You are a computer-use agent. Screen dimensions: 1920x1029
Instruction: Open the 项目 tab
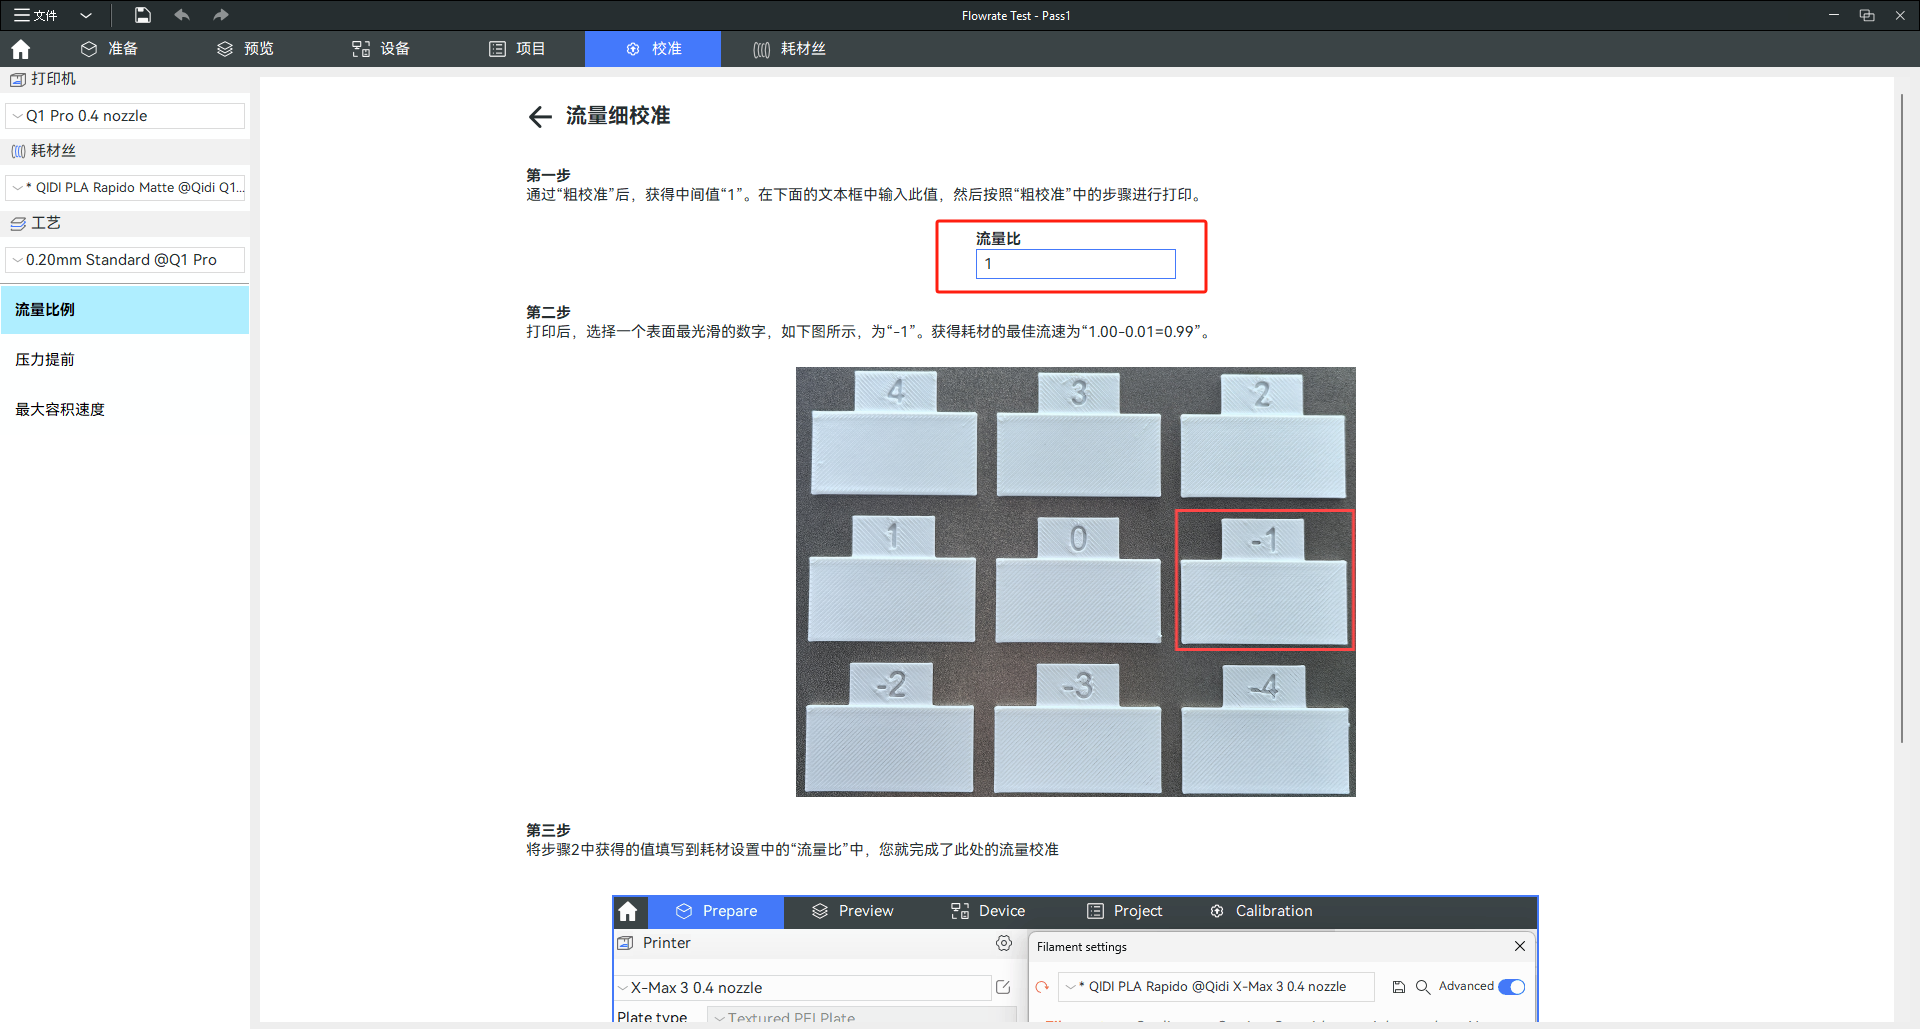pos(517,49)
